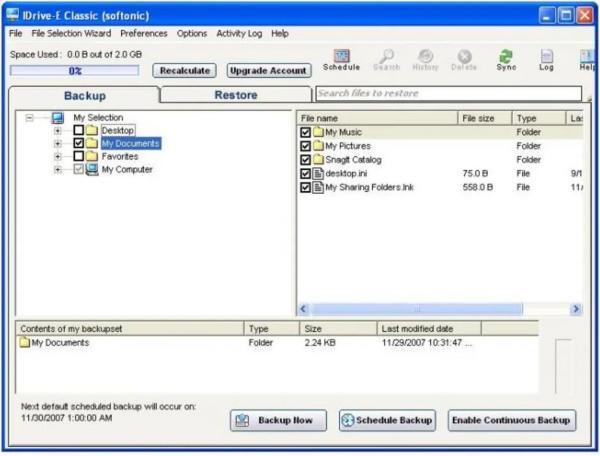Image resolution: width=600 pixels, height=456 pixels.
Task: Click the My Computer icon in tree
Action: coord(92,169)
